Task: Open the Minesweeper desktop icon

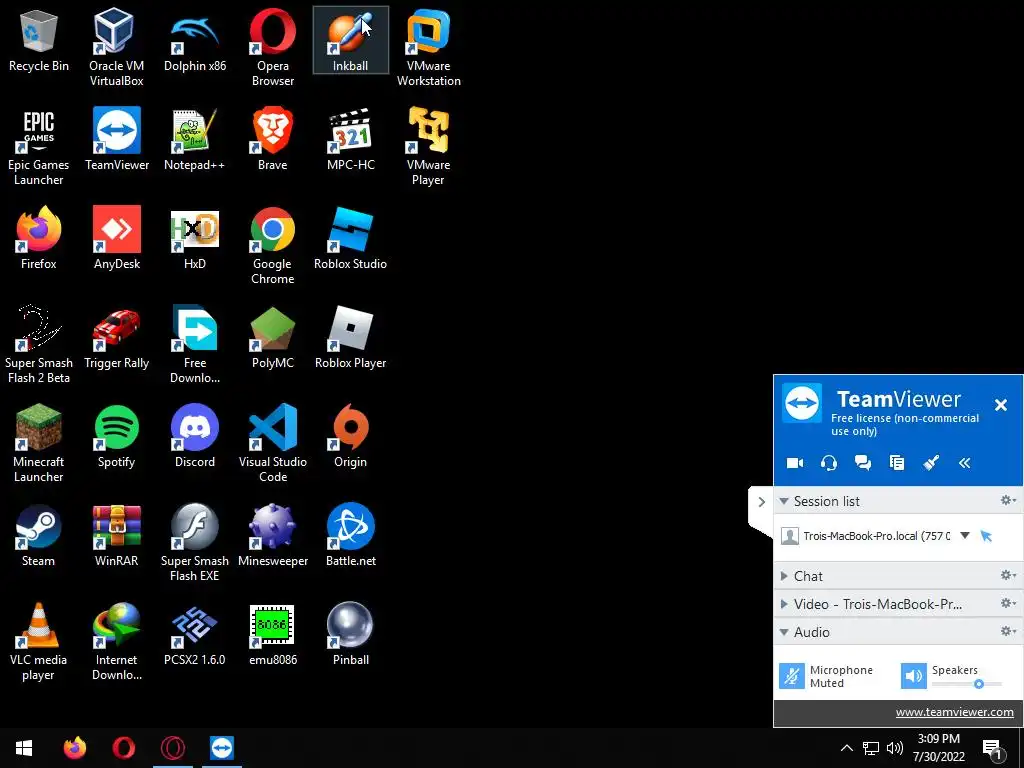Action: tap(272, 536)
